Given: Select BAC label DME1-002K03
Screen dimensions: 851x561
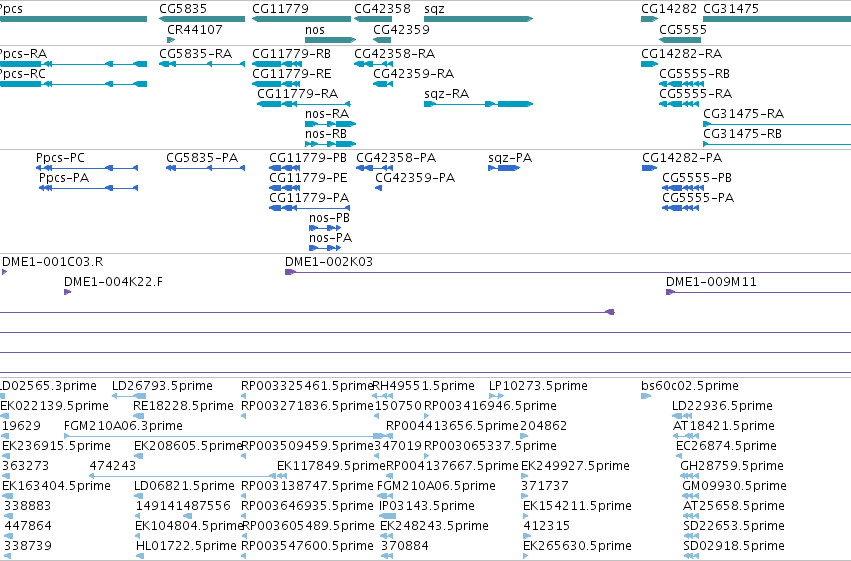Looking at the screenshot, I should (x=329, y=262).
